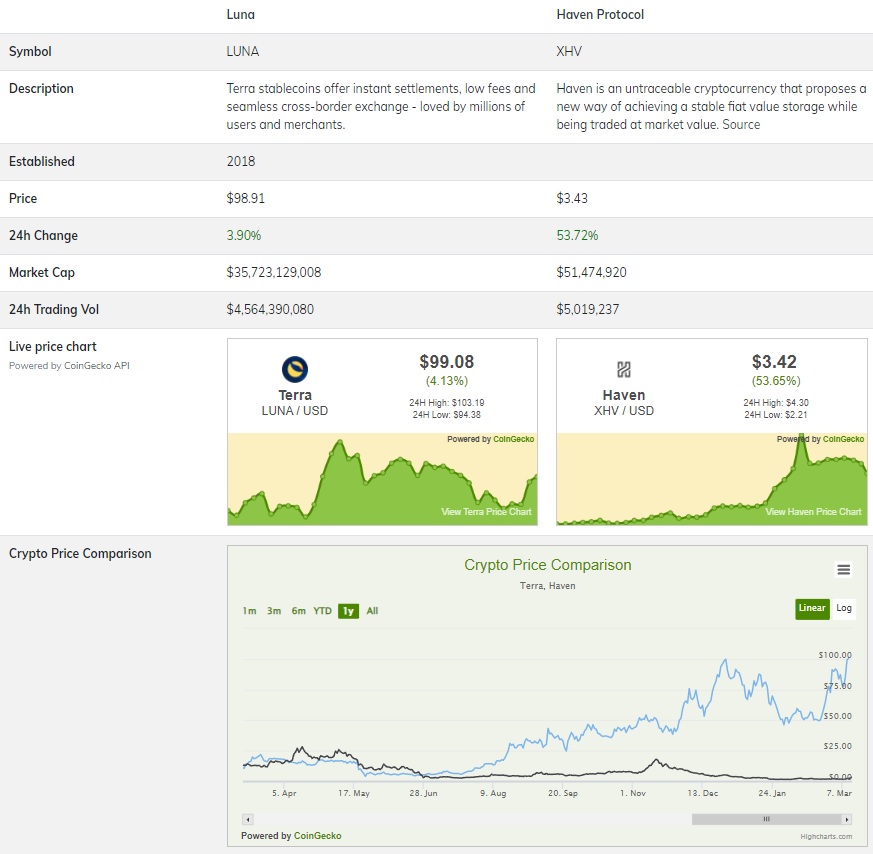The width and height of the screenshot is (873, 854).
Task: Click Luna market cap $35,723,129,008
Action: click(274, 272)
